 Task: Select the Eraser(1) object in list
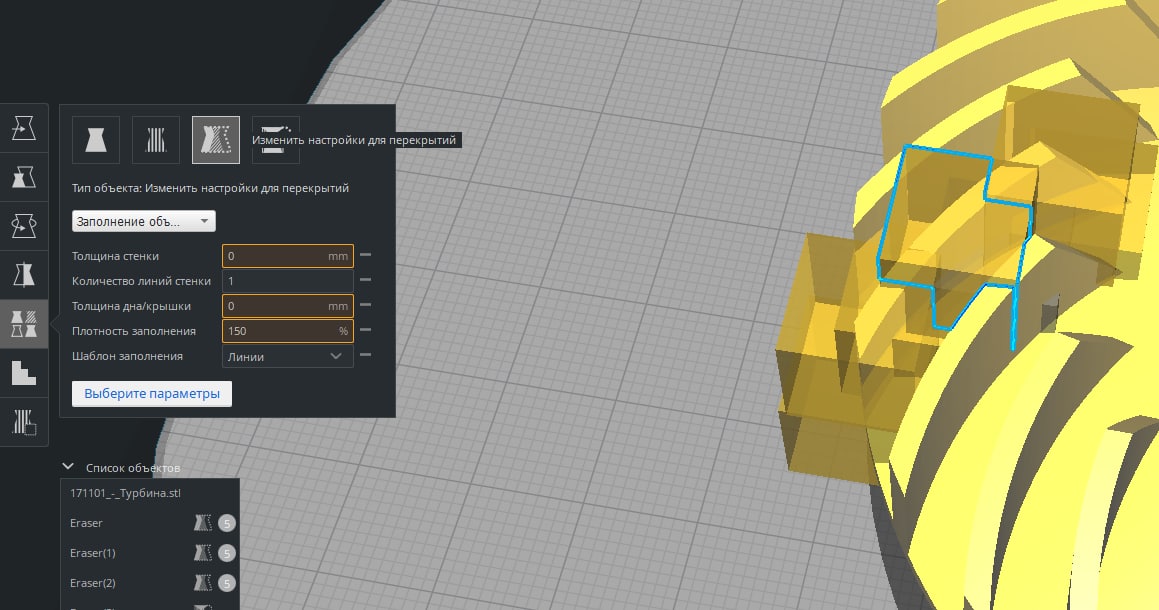click(93, 553)
